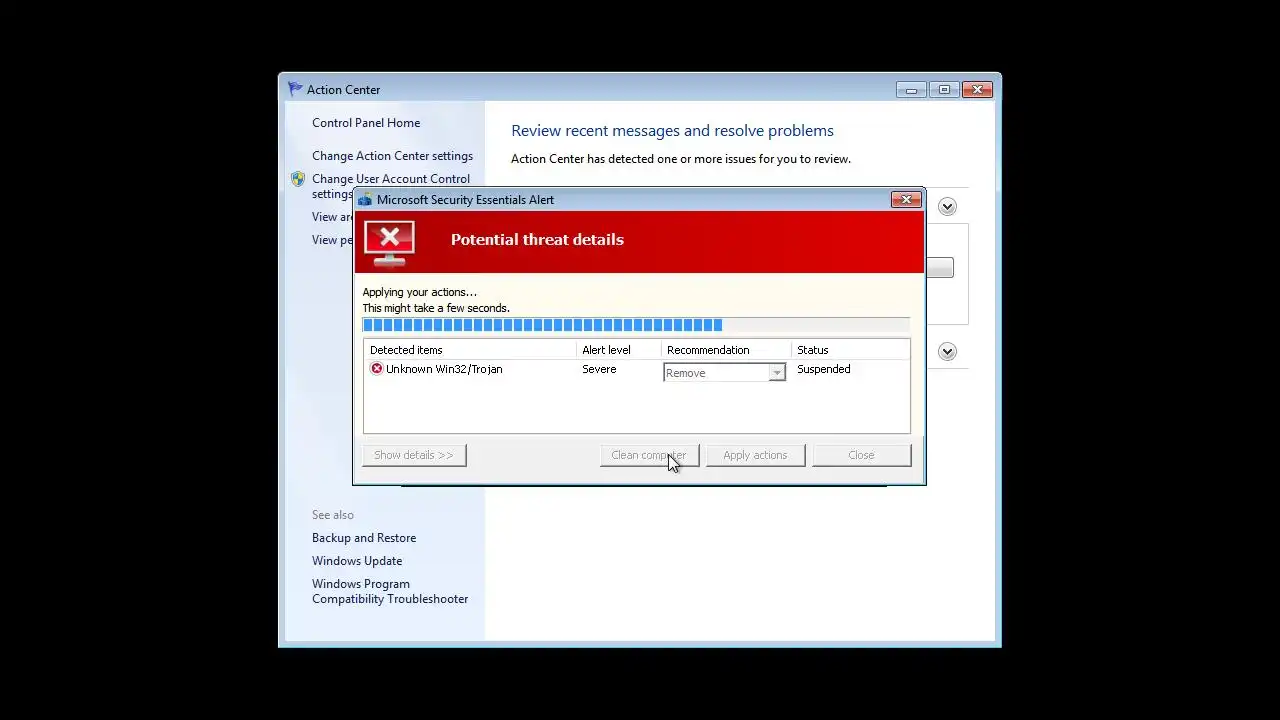Open Windows Program Compatibility Troubleshooter link

pyautogui.click(x=390, y=591)
